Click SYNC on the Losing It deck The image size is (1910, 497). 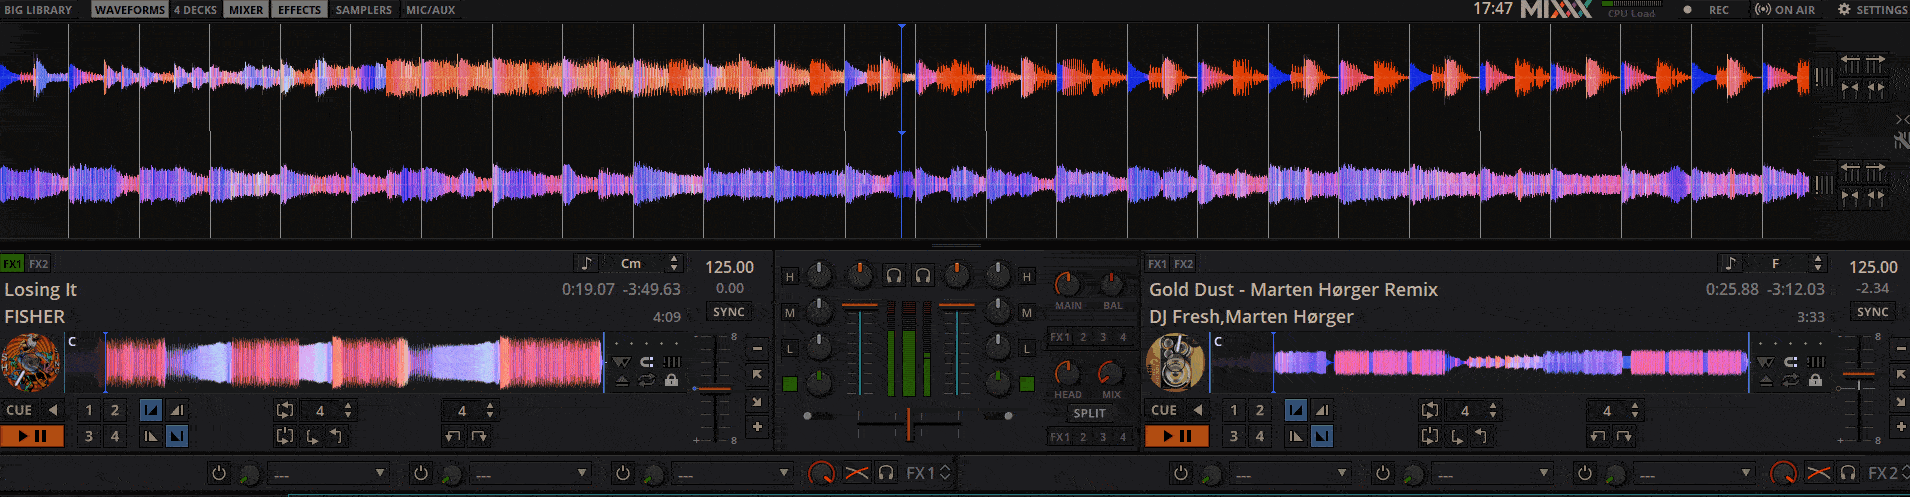click(728, 312)
